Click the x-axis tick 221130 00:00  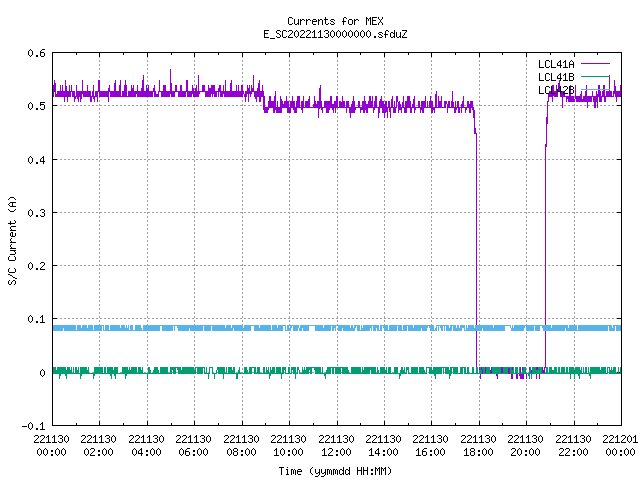tap(51, 445)
